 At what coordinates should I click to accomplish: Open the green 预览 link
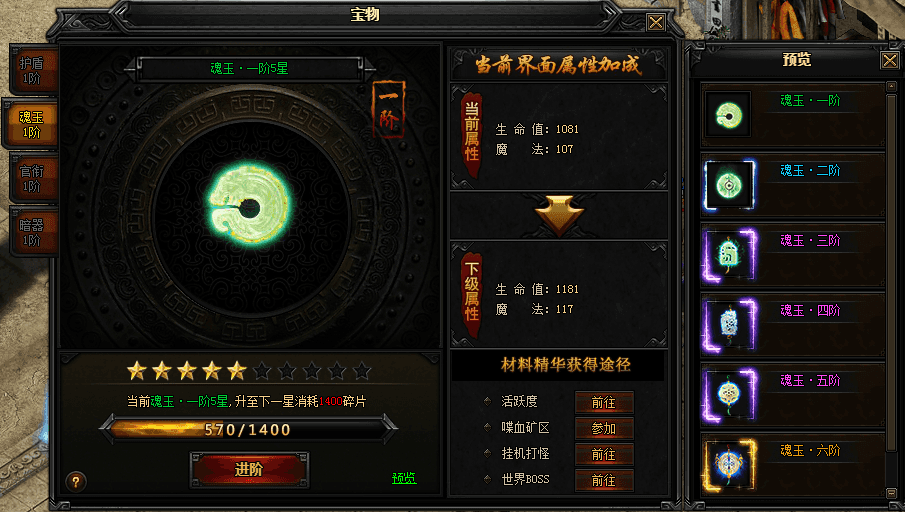tap(404, 478)
